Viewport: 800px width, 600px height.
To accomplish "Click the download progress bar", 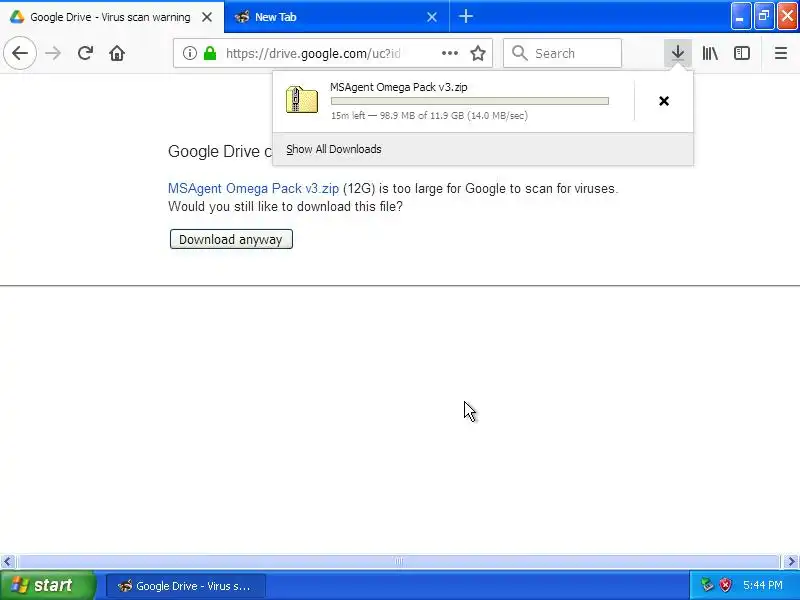I will tap(469, 101).
